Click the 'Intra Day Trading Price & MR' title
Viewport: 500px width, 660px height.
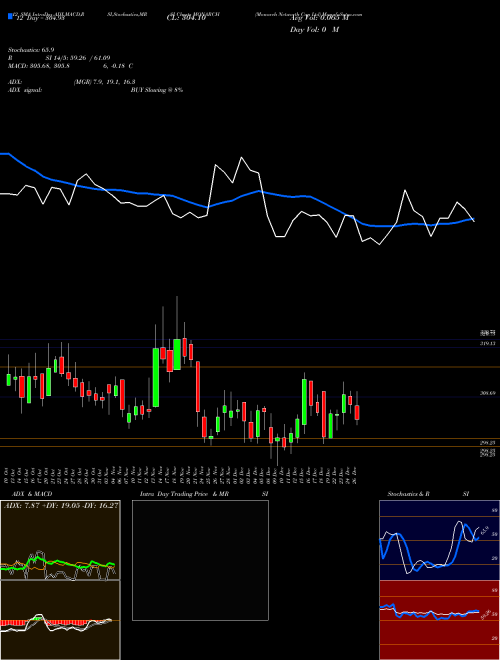coord(184,494)
